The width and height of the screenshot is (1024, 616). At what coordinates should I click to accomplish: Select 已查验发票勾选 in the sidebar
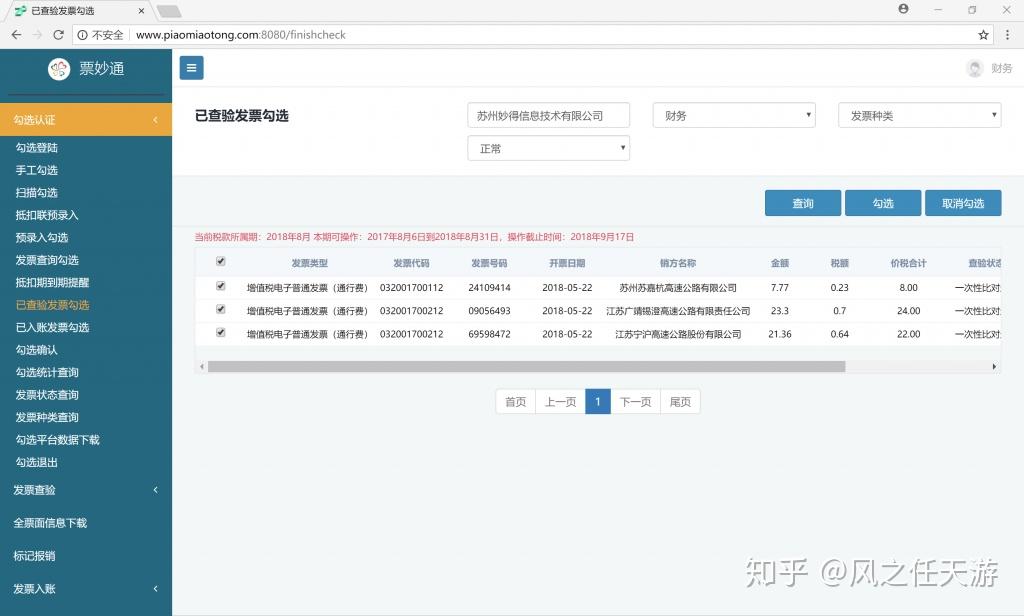52,305
